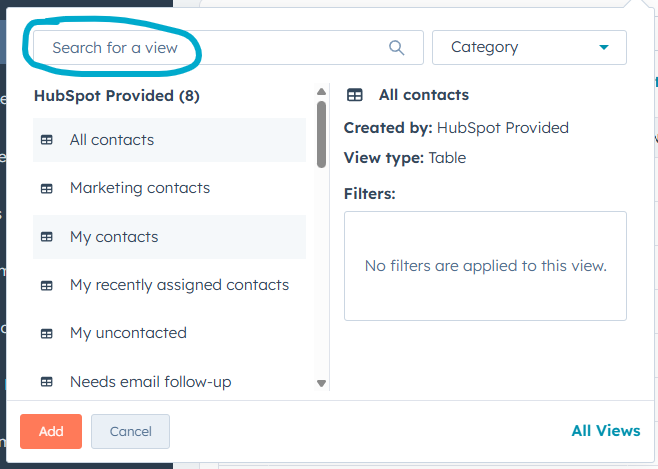Image resolution: width=658 pixels, height=469 pixels.
Task: Pick My recently assigned contacts view
Action: click(179, 285)
